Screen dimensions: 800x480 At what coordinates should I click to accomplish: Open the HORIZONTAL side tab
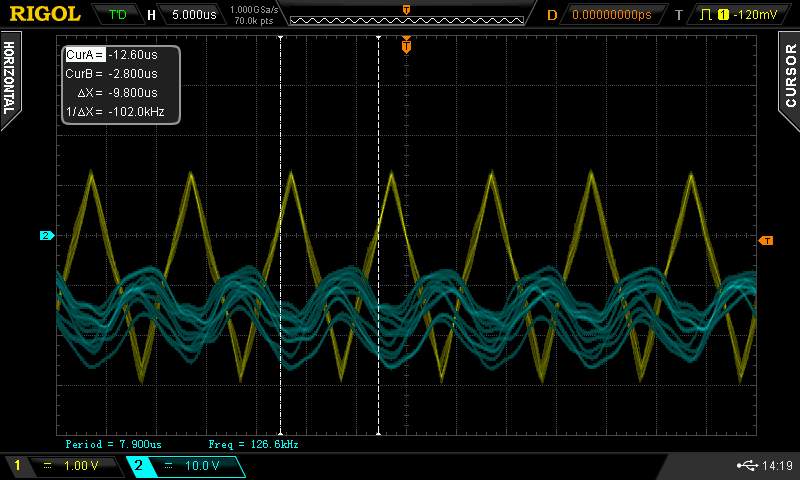coord(10,76)
